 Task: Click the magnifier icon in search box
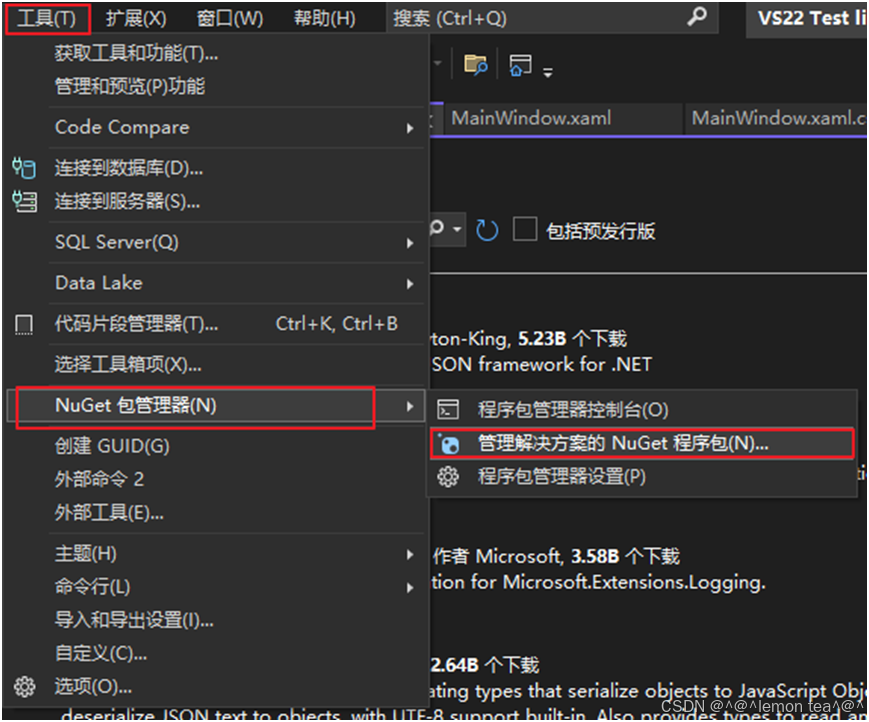[697, 17]
